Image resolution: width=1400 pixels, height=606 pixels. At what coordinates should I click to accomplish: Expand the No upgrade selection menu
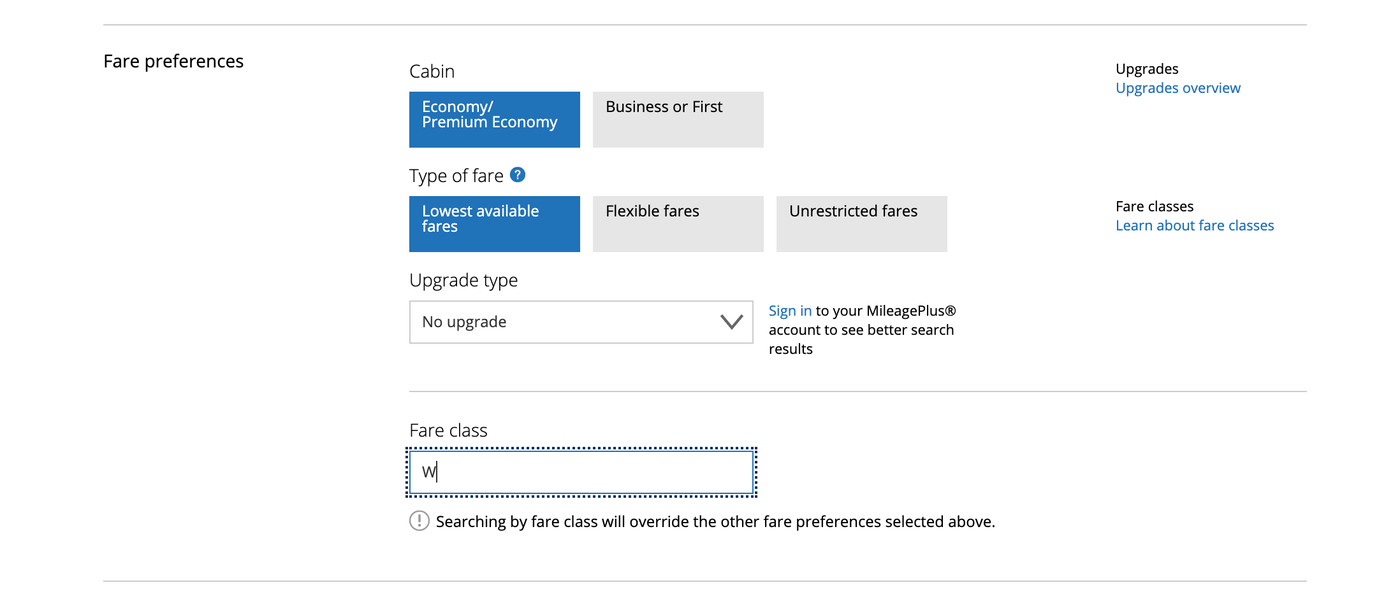[581, 321]
